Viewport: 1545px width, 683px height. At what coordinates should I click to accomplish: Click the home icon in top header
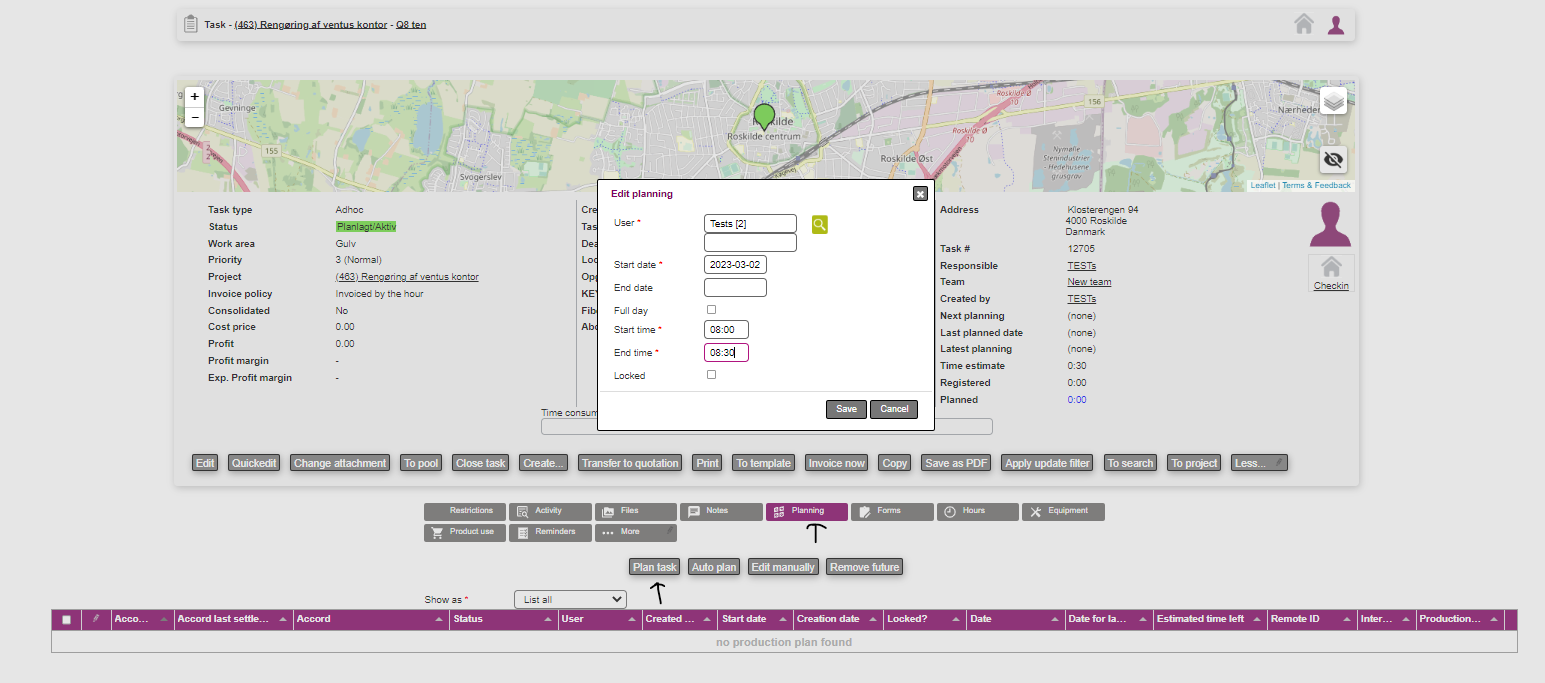[x=1303, y=24]
